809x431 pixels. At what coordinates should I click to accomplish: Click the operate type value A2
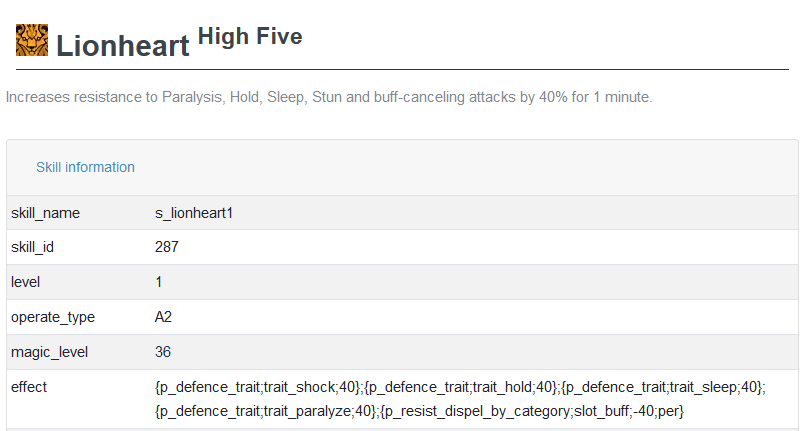coord(164,317)
